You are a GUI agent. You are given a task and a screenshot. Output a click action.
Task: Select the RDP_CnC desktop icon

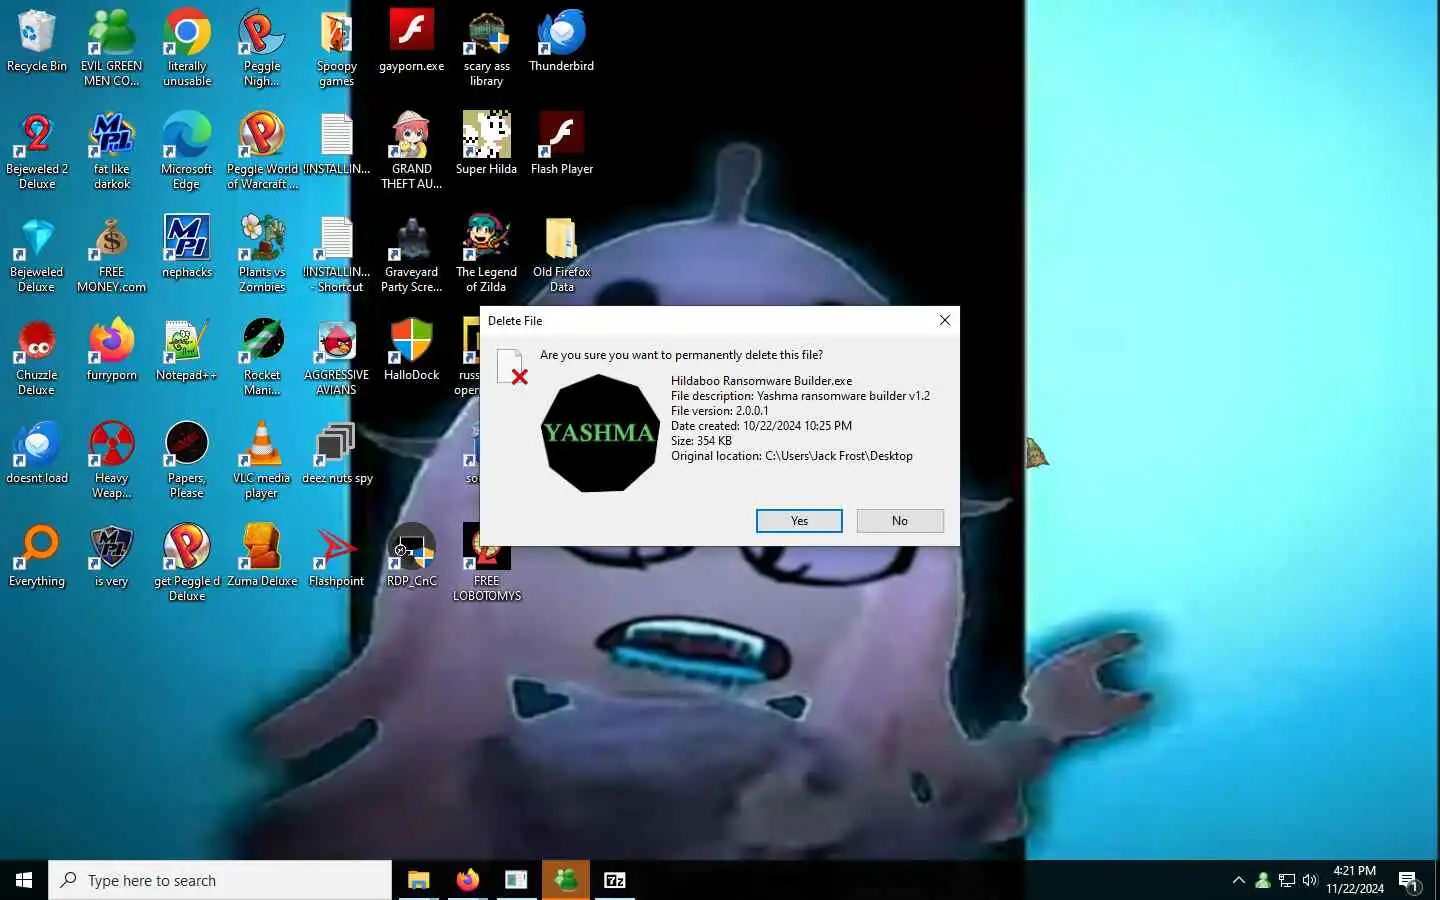click(412, 557)
